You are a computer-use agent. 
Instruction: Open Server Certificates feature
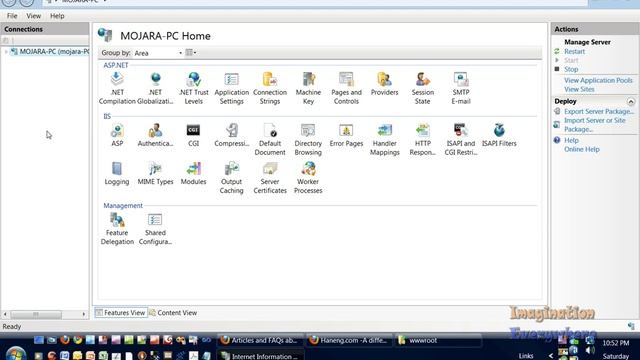coord(270,178)
